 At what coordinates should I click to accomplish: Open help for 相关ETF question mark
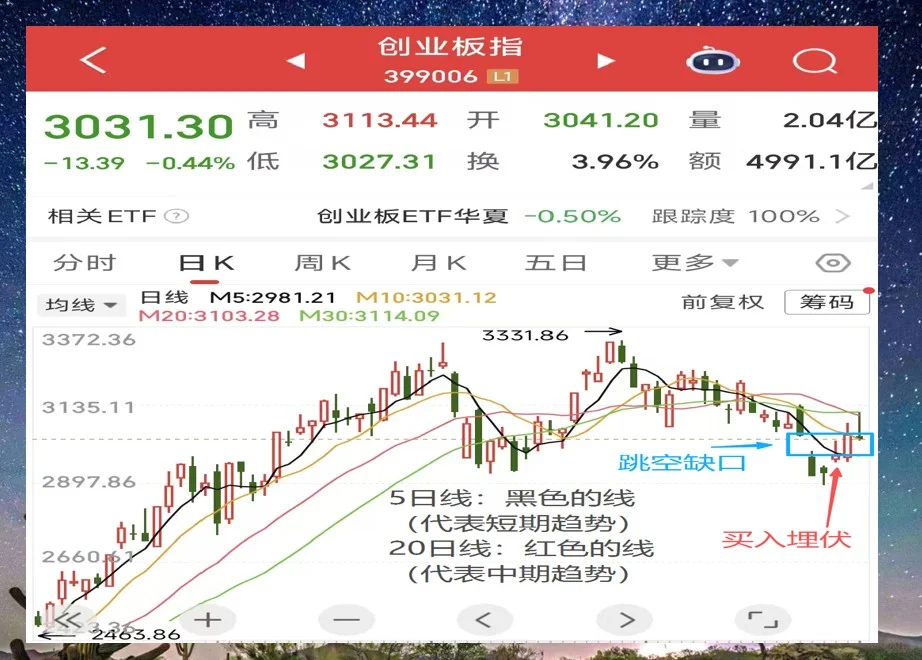176,216
